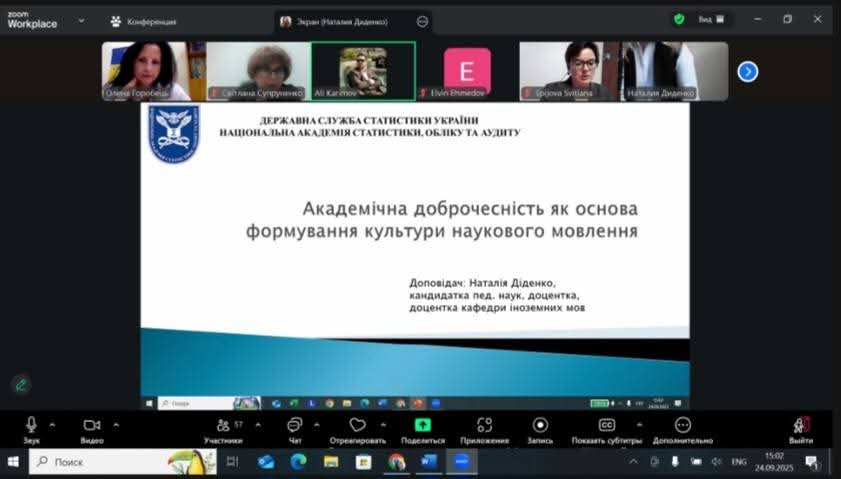Click the green annotation pencil icon

pos(20,384)
